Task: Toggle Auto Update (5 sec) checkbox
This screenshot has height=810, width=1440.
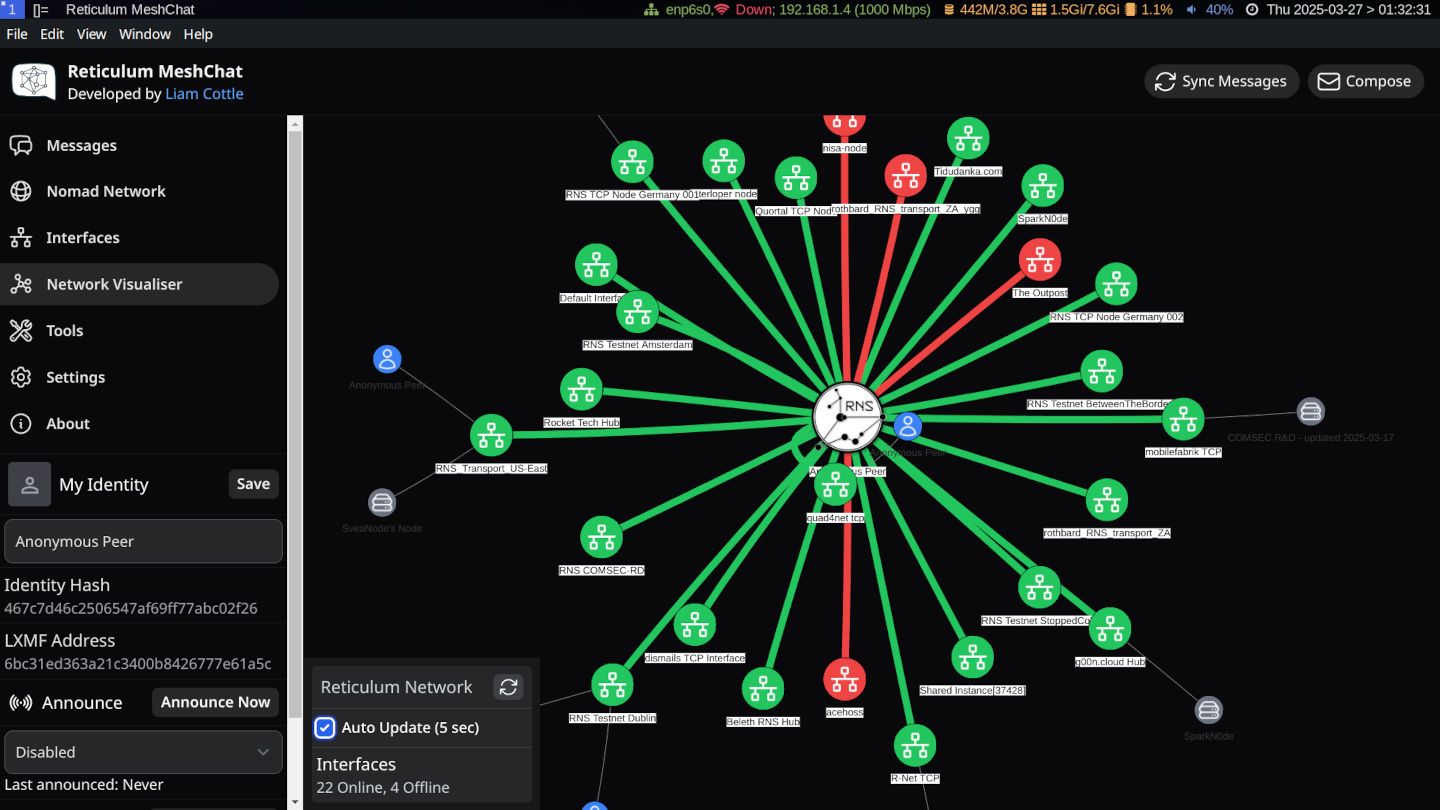Action: click(325, 728)
